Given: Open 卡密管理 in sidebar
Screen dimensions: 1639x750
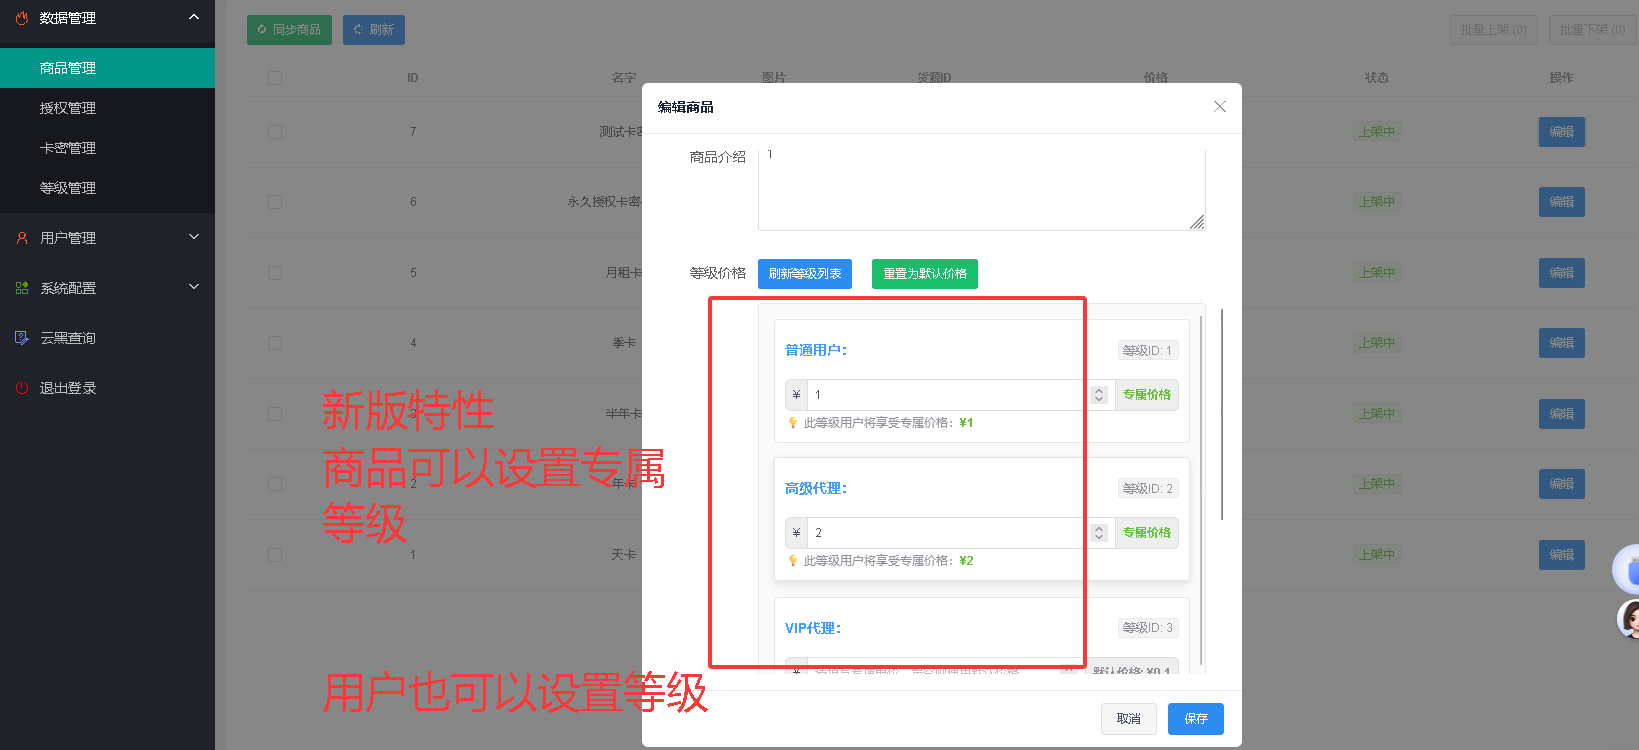Looking at the screenshot, I should [x=107, y=148].
